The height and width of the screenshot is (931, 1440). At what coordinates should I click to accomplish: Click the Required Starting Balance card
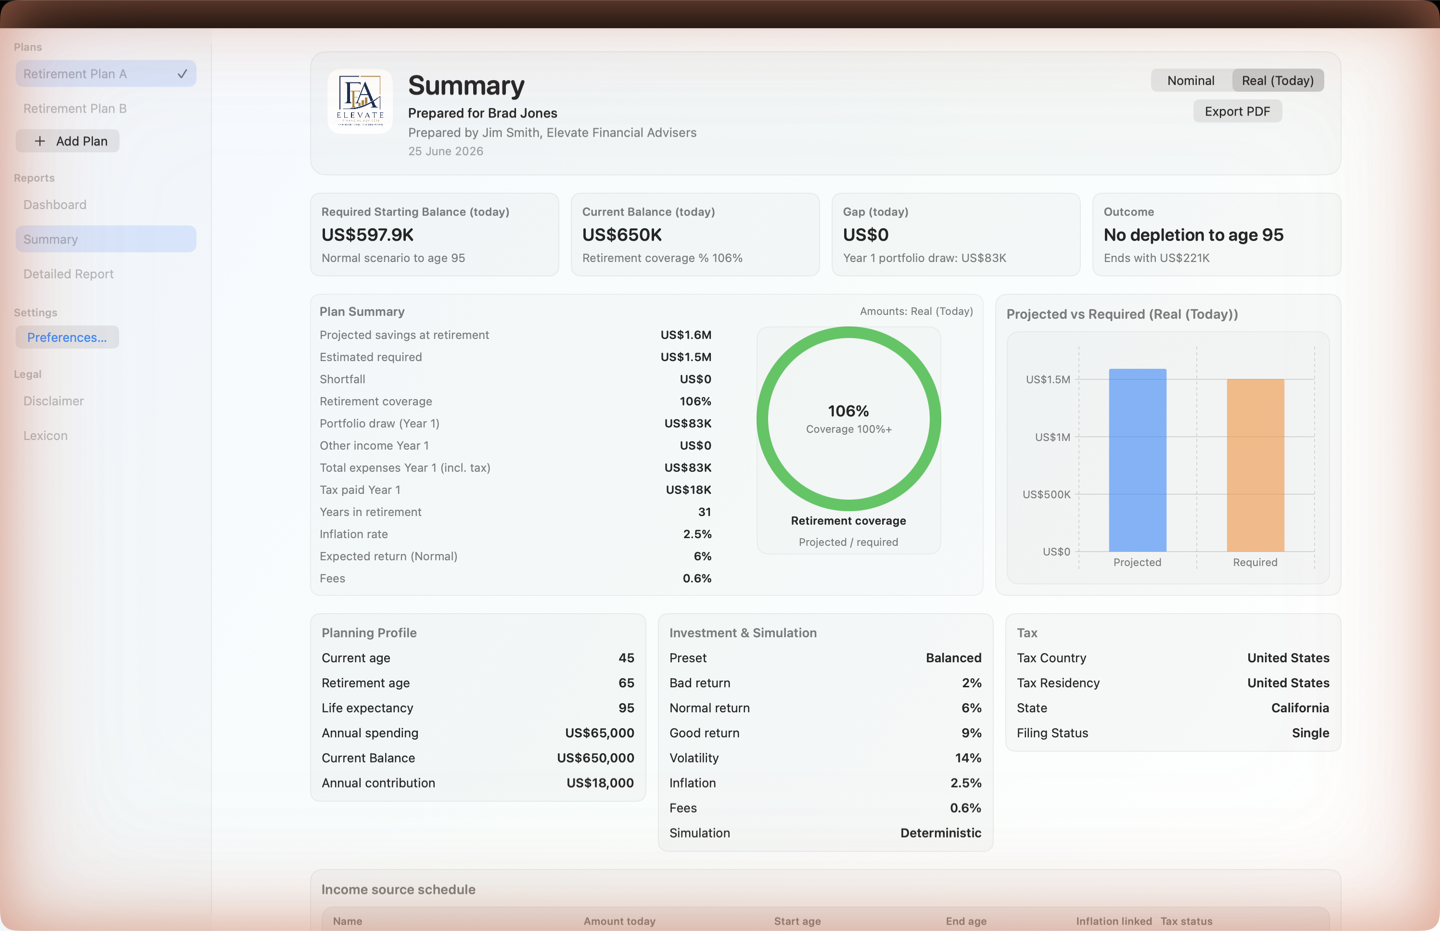point(435,234)
